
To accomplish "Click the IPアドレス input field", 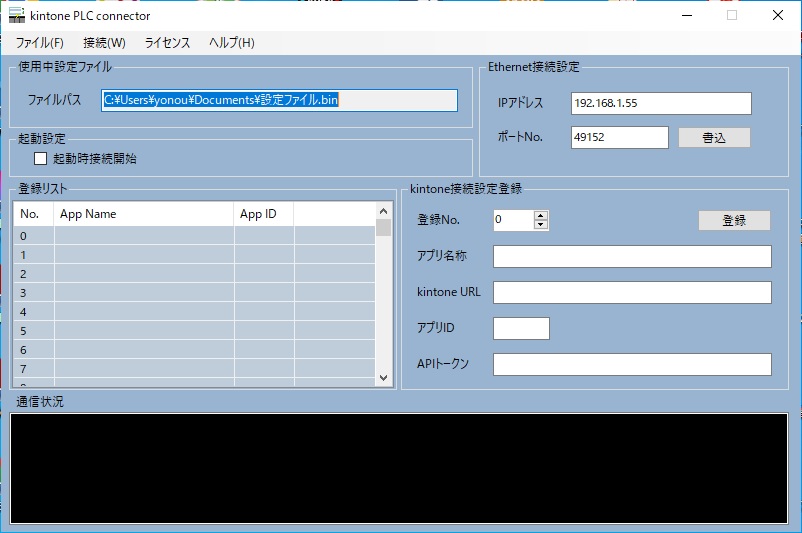I will click(660, 104).
